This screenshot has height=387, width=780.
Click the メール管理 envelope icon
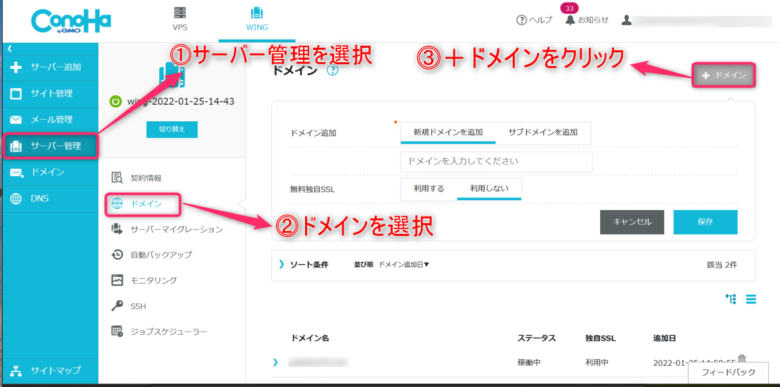(16, 120)
